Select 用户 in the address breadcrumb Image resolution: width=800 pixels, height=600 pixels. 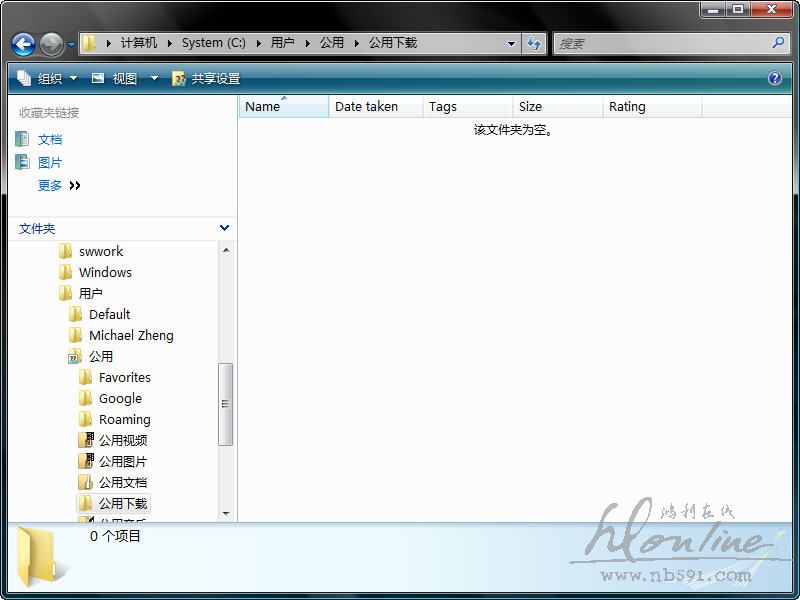pyautogui.click(x=282, y=43)
